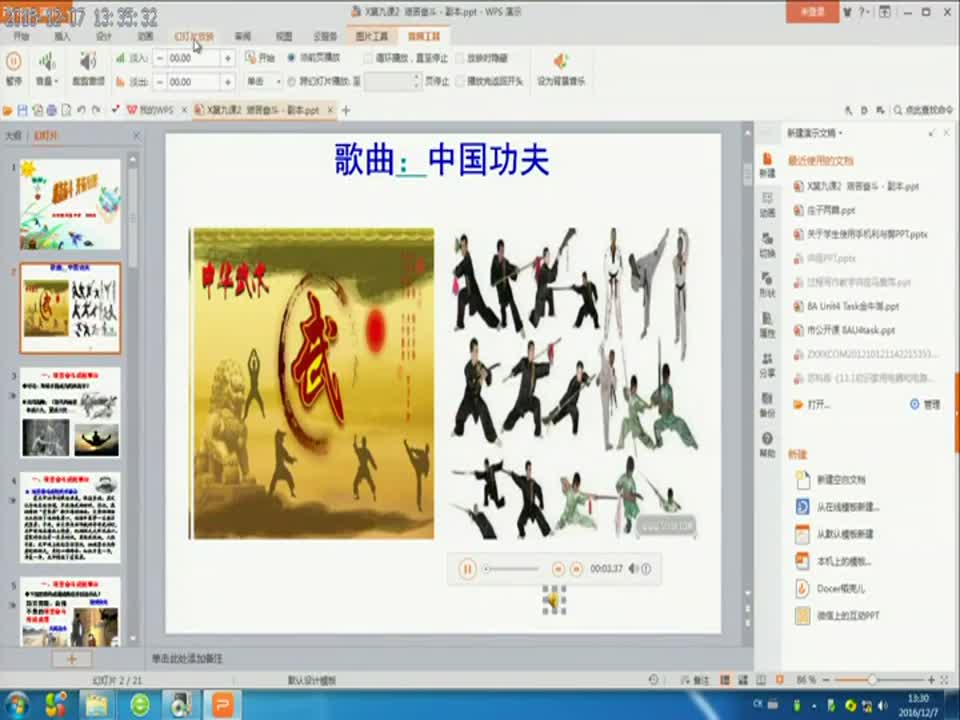Expand the audio start trigger (单击) dropdown
Image resolution: width=960 pixels, height=720 pixels.
264,82
